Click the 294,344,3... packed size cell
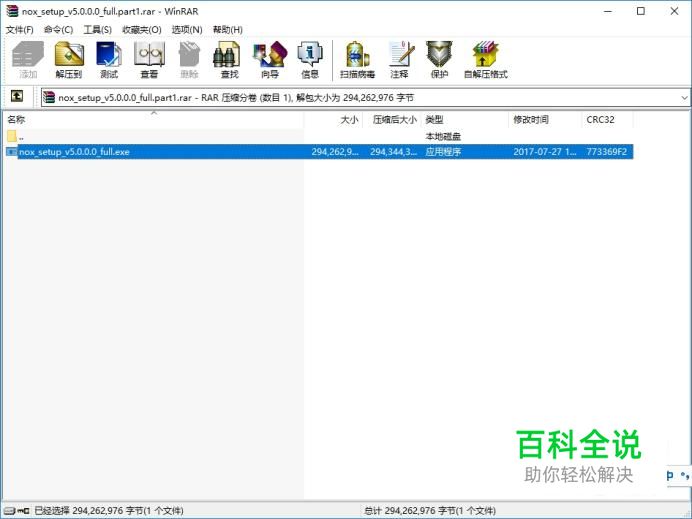This screenshot has width=692, height=519. point(393,152)
